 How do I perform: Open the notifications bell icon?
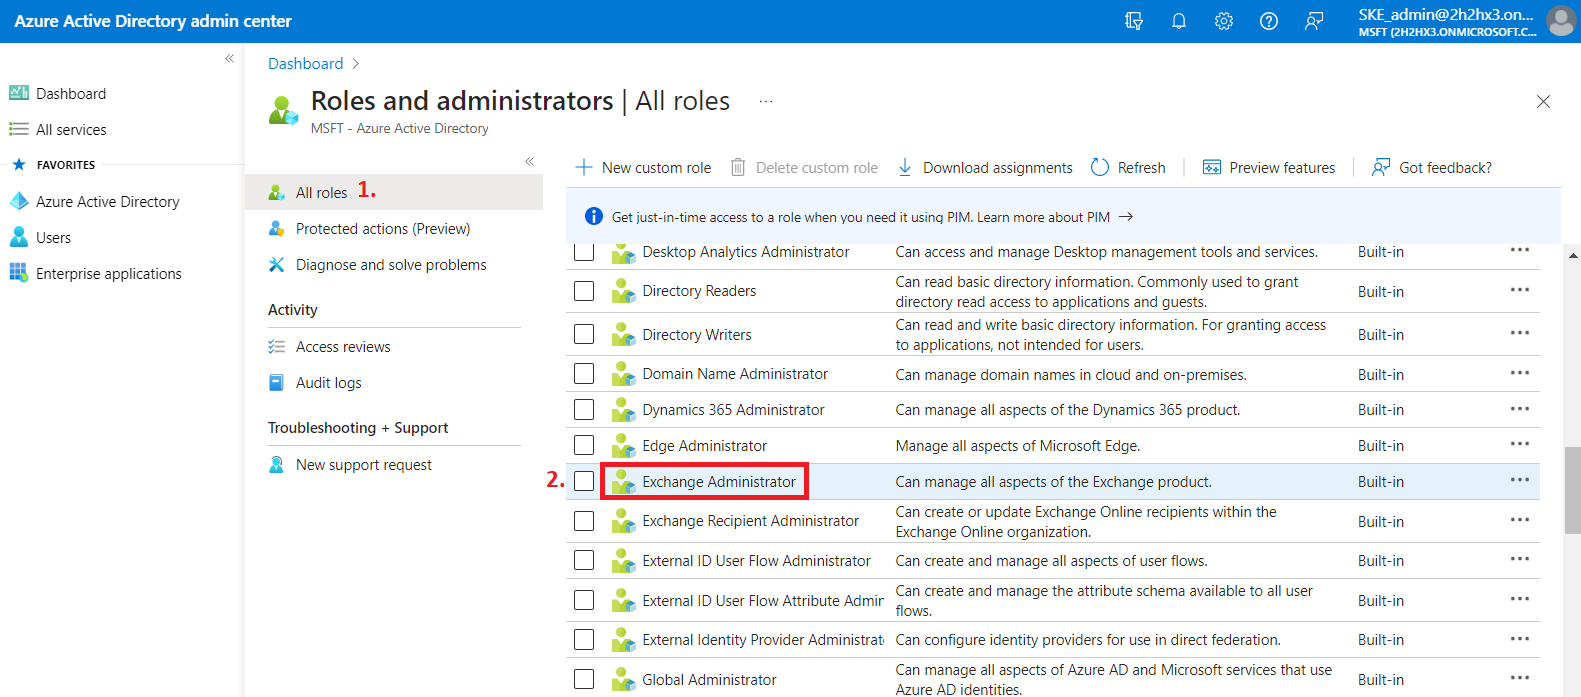pyautogui.click(x=1179, y=21)
